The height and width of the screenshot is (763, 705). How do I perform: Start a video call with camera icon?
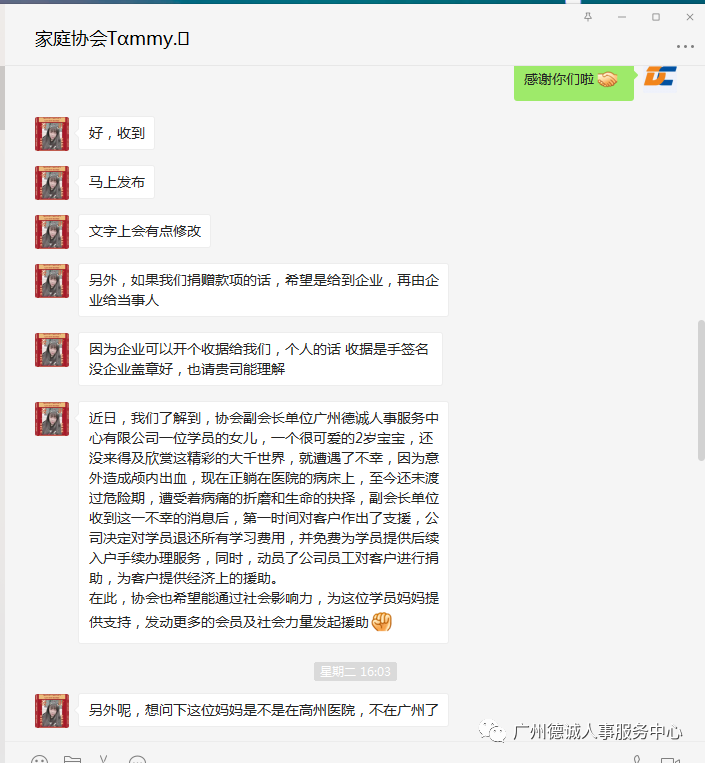670,760
